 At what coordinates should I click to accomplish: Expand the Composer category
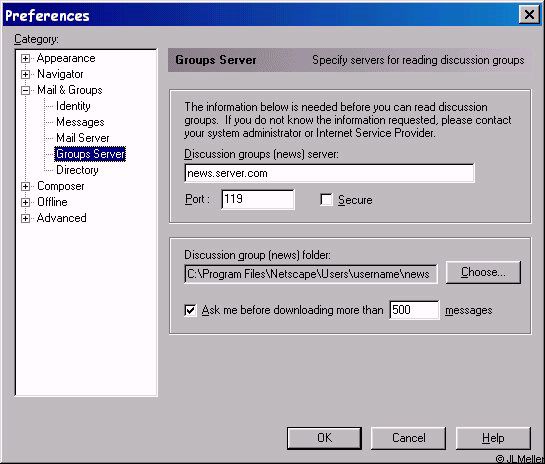(25, 186)
